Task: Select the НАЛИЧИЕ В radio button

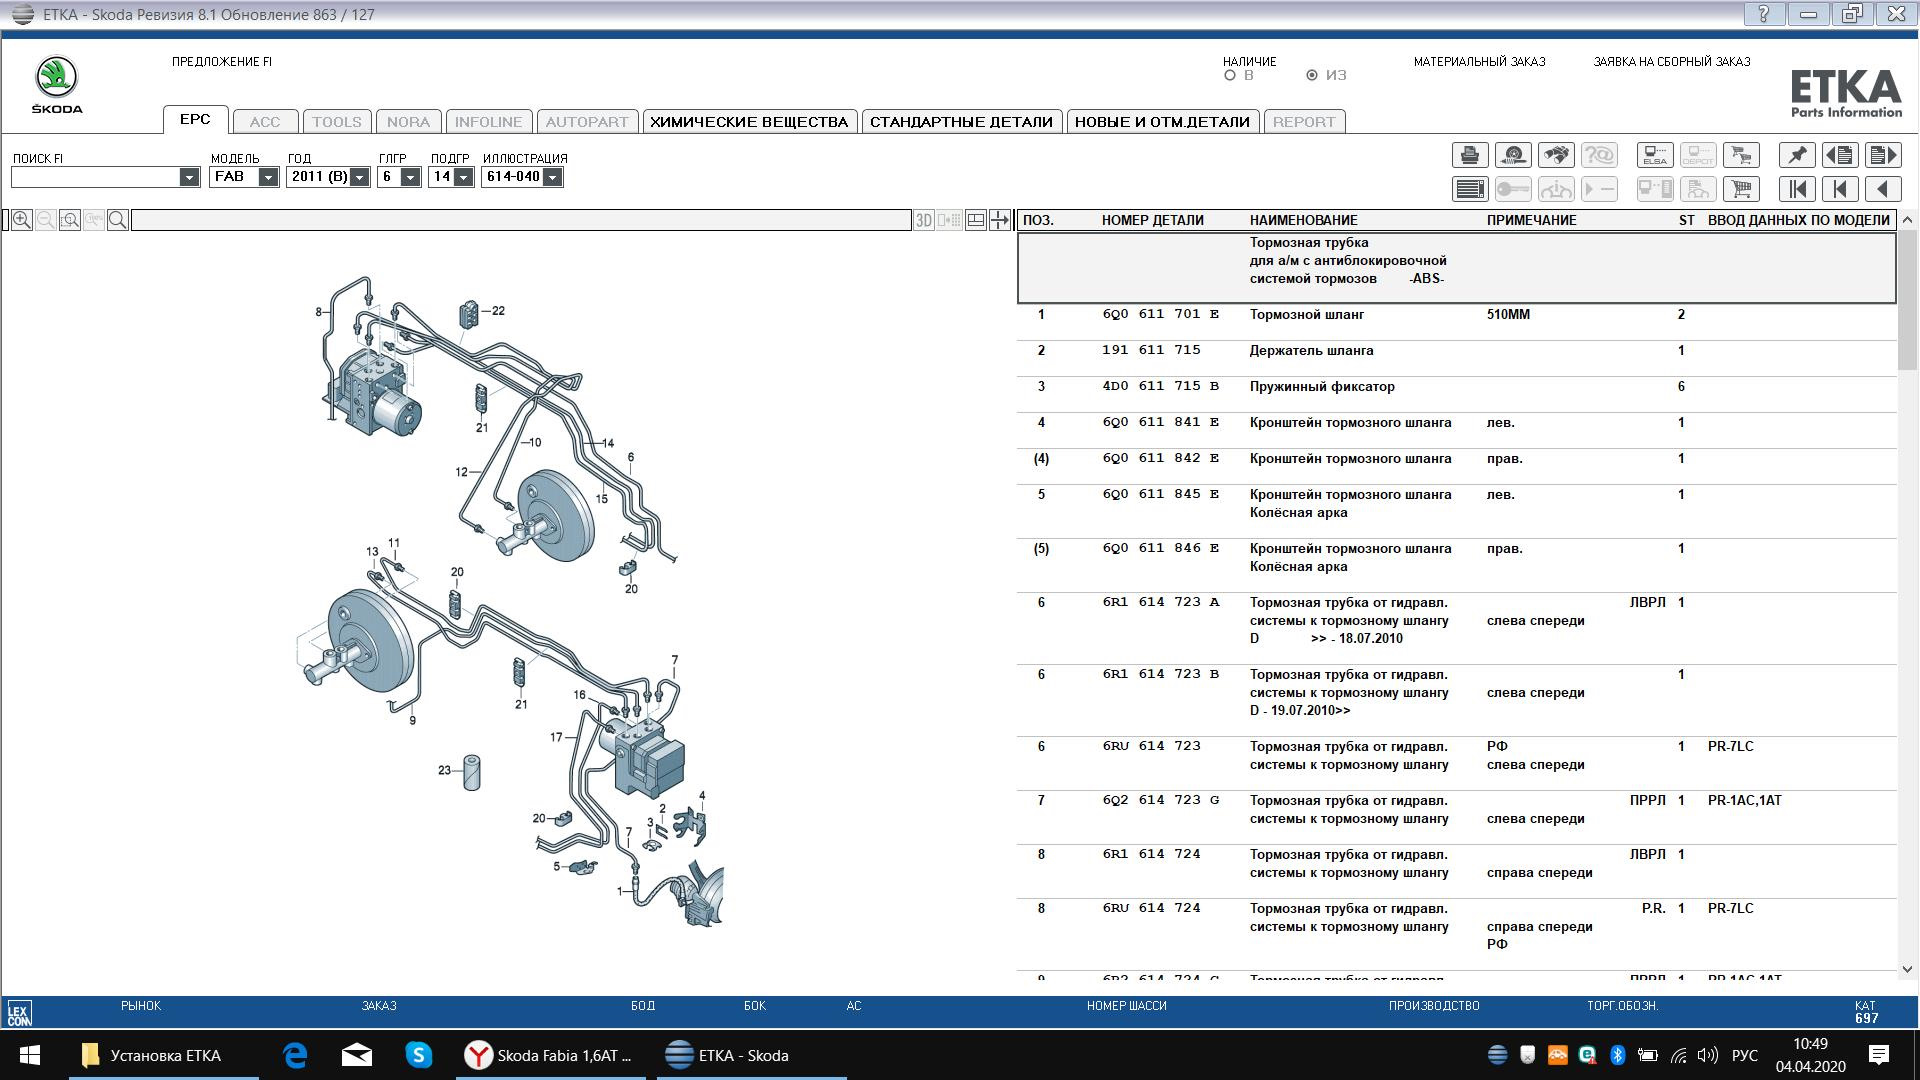Action: (1230, 76)
